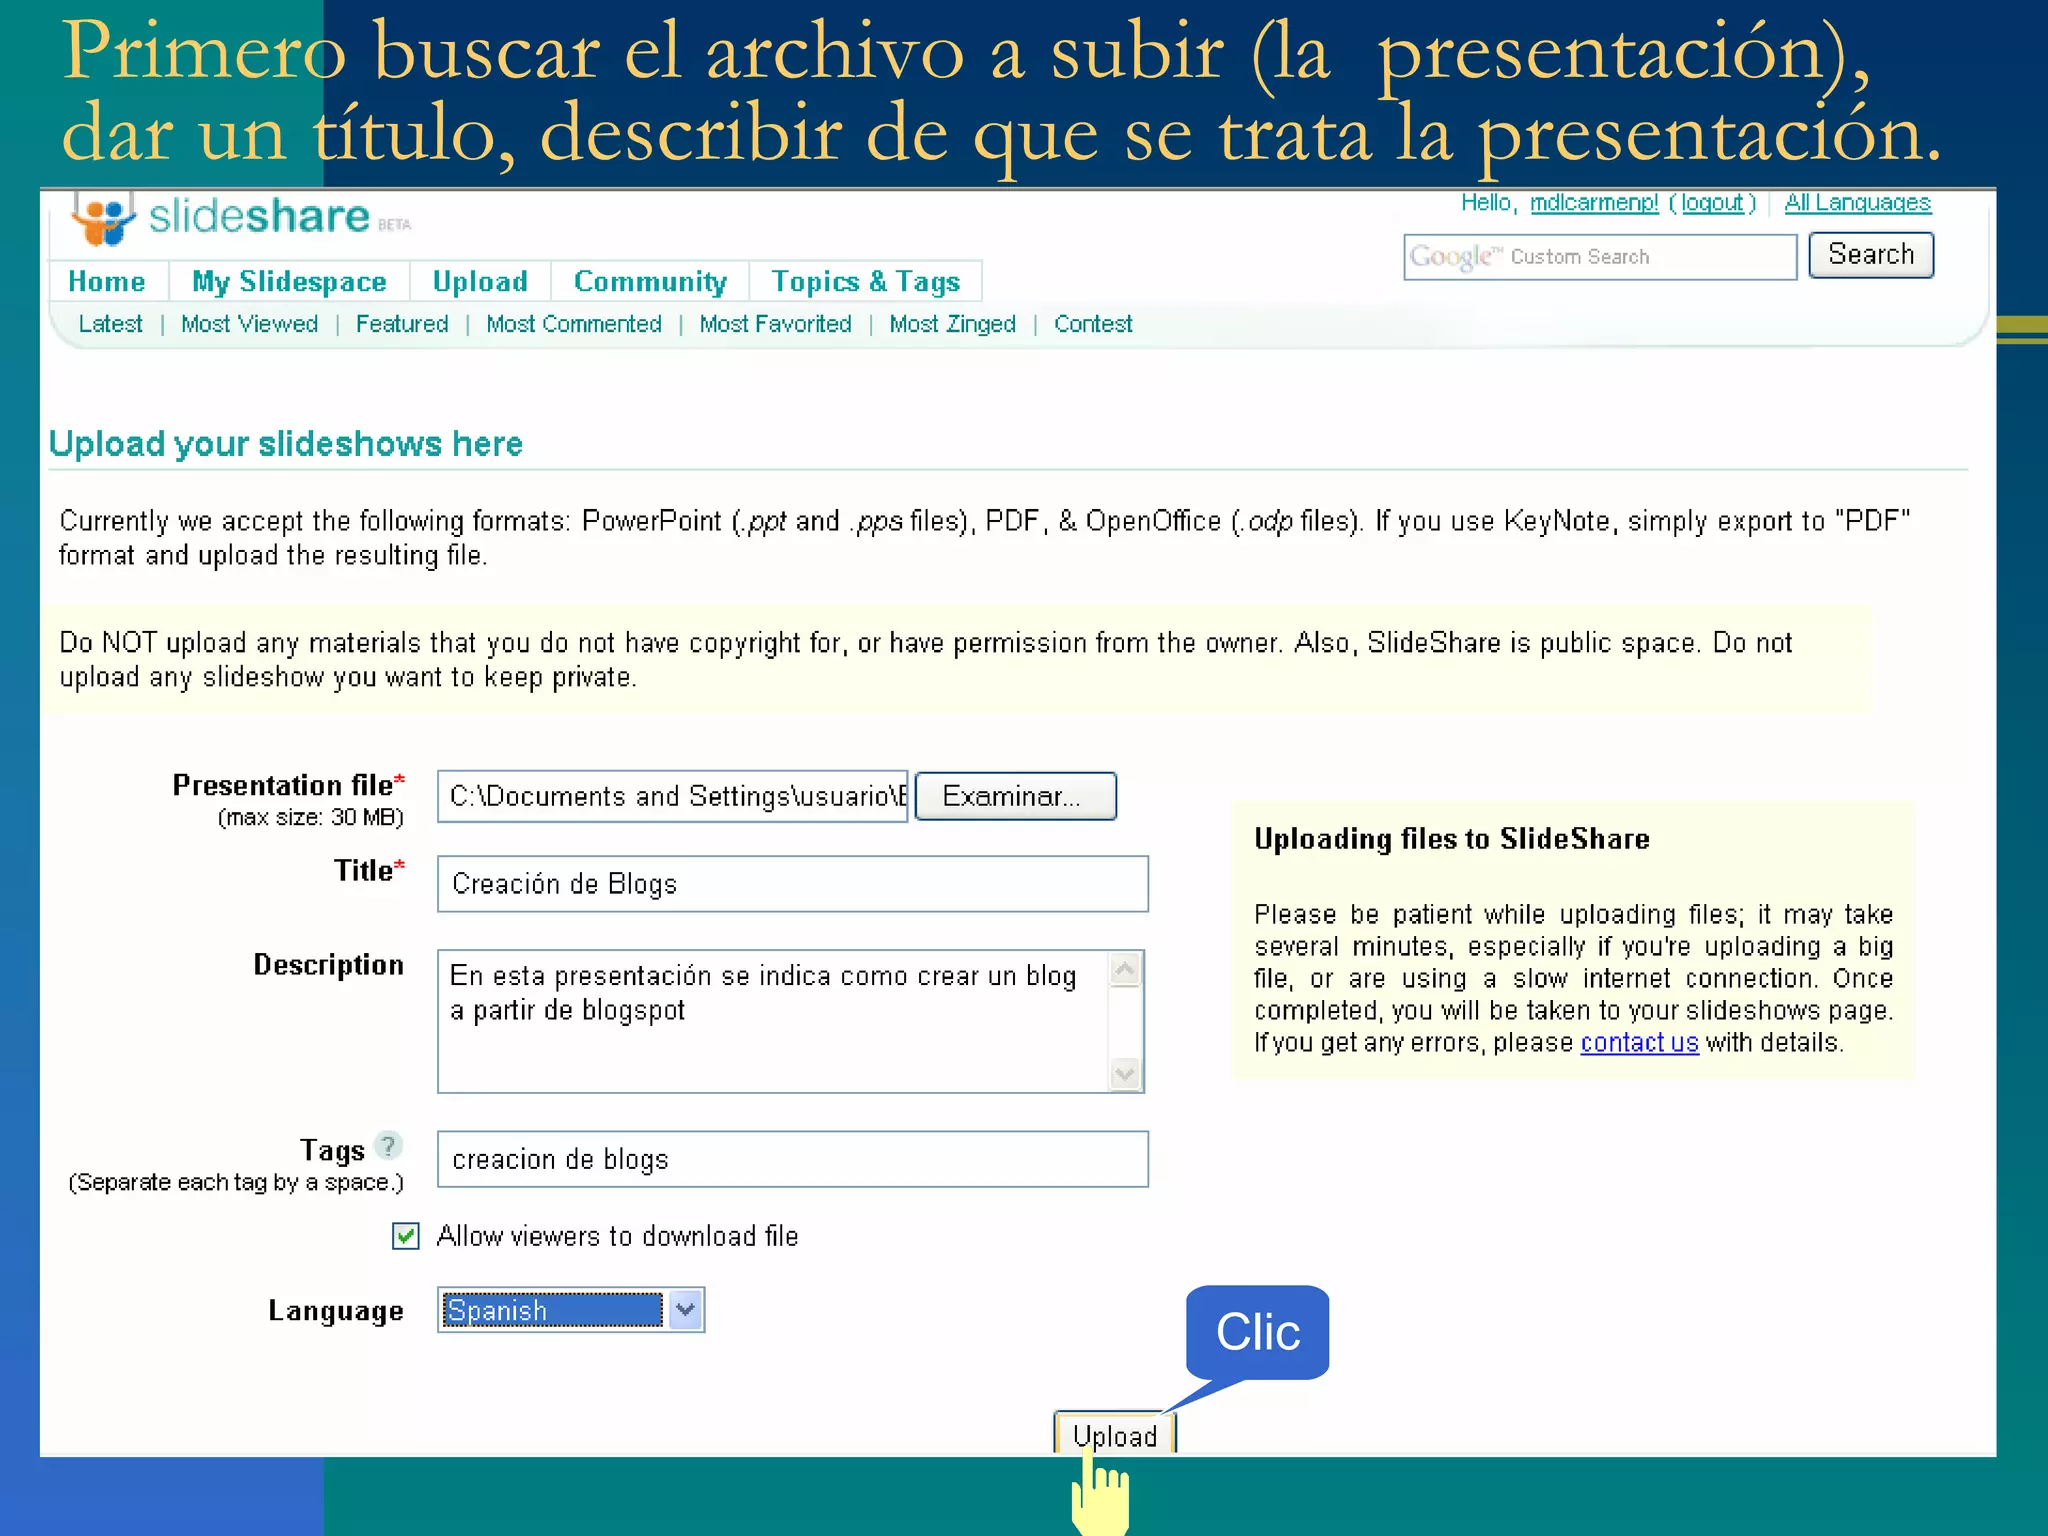Click the Tags input field
The height and width of the screenshot is (1536, 2048).
pyautogui.click(x=792, y=1159)
